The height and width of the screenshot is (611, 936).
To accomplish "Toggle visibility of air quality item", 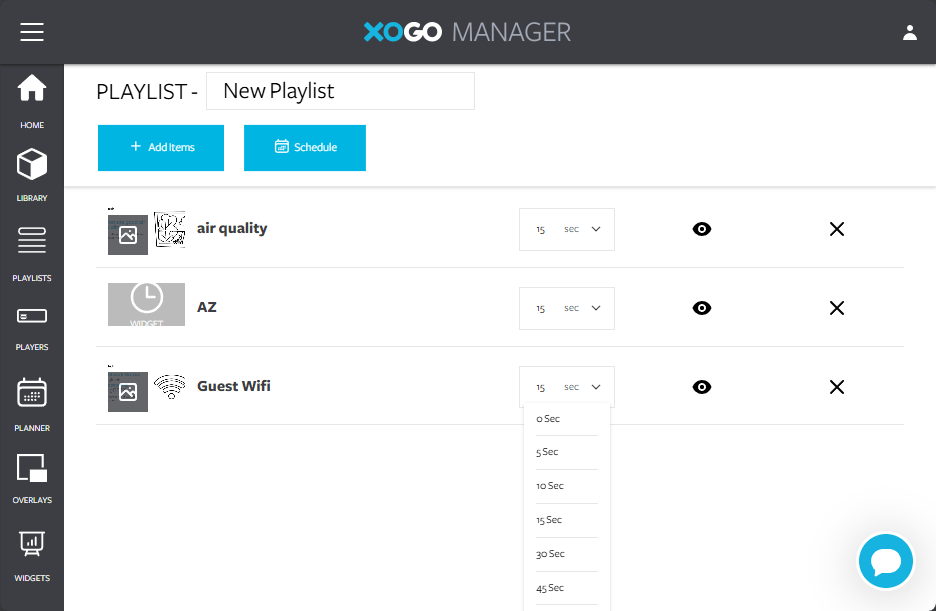I will [702, 229].
